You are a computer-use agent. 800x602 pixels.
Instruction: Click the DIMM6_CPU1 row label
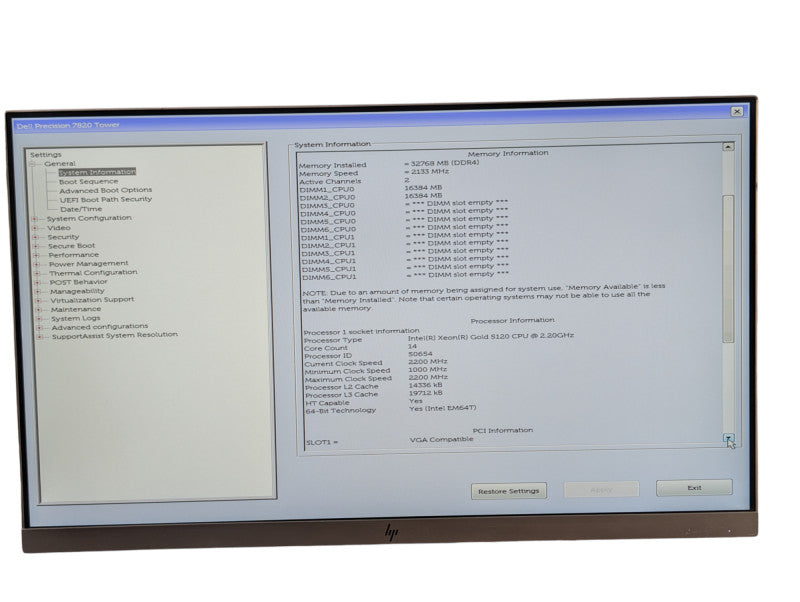click(329, 278)
